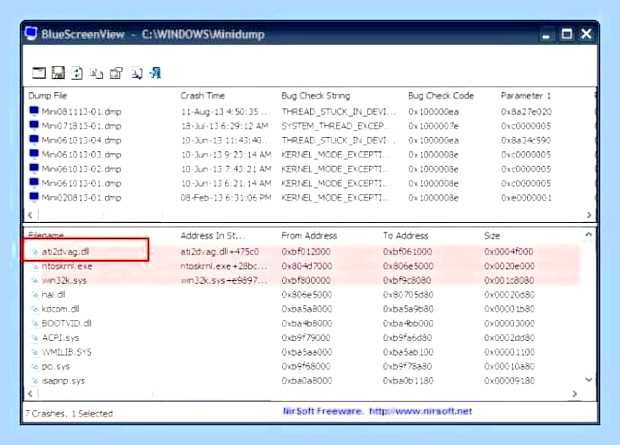Click upper pane scrollbar right arrow
Image resolution: width=620 pixels, height=445 pixels.
pos(589,215)
